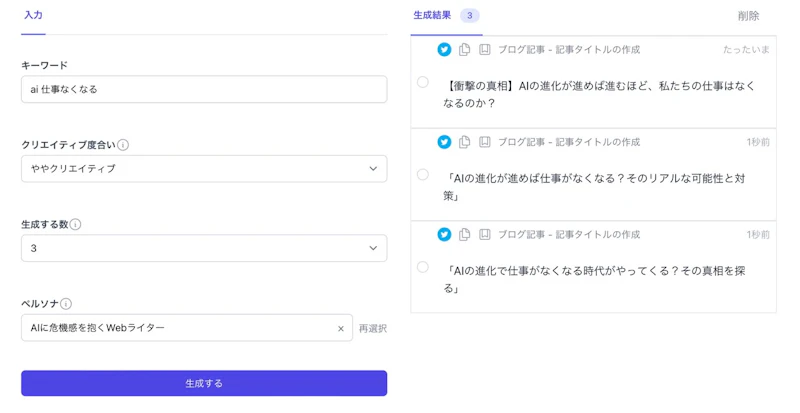Clear the selected persona with the × icon
Image resolution: width=800 pixels, height=413 pixels.
click(x=340, y=328)
